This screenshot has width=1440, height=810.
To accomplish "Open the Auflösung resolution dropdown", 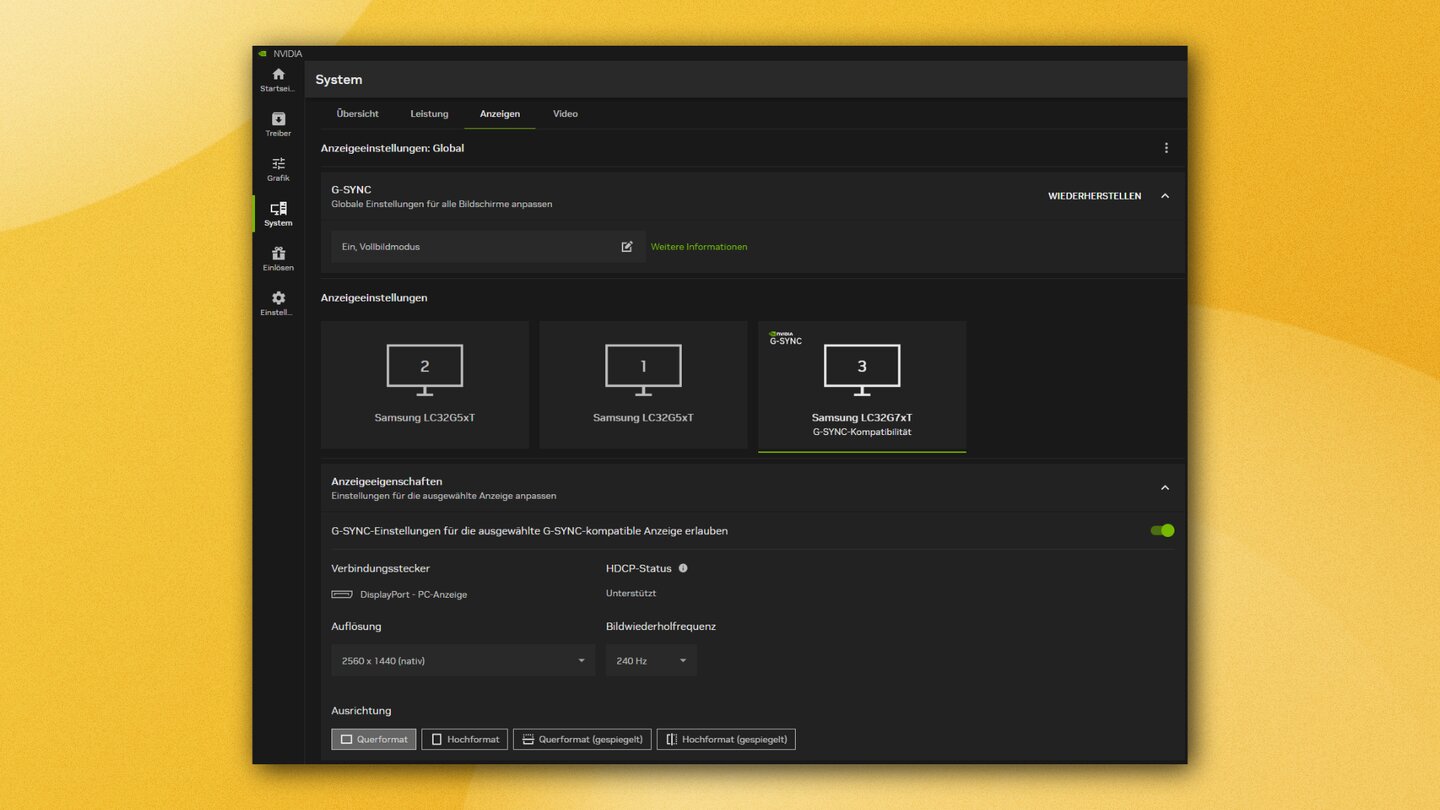I will pyautogui.click(x=462, y=660).
